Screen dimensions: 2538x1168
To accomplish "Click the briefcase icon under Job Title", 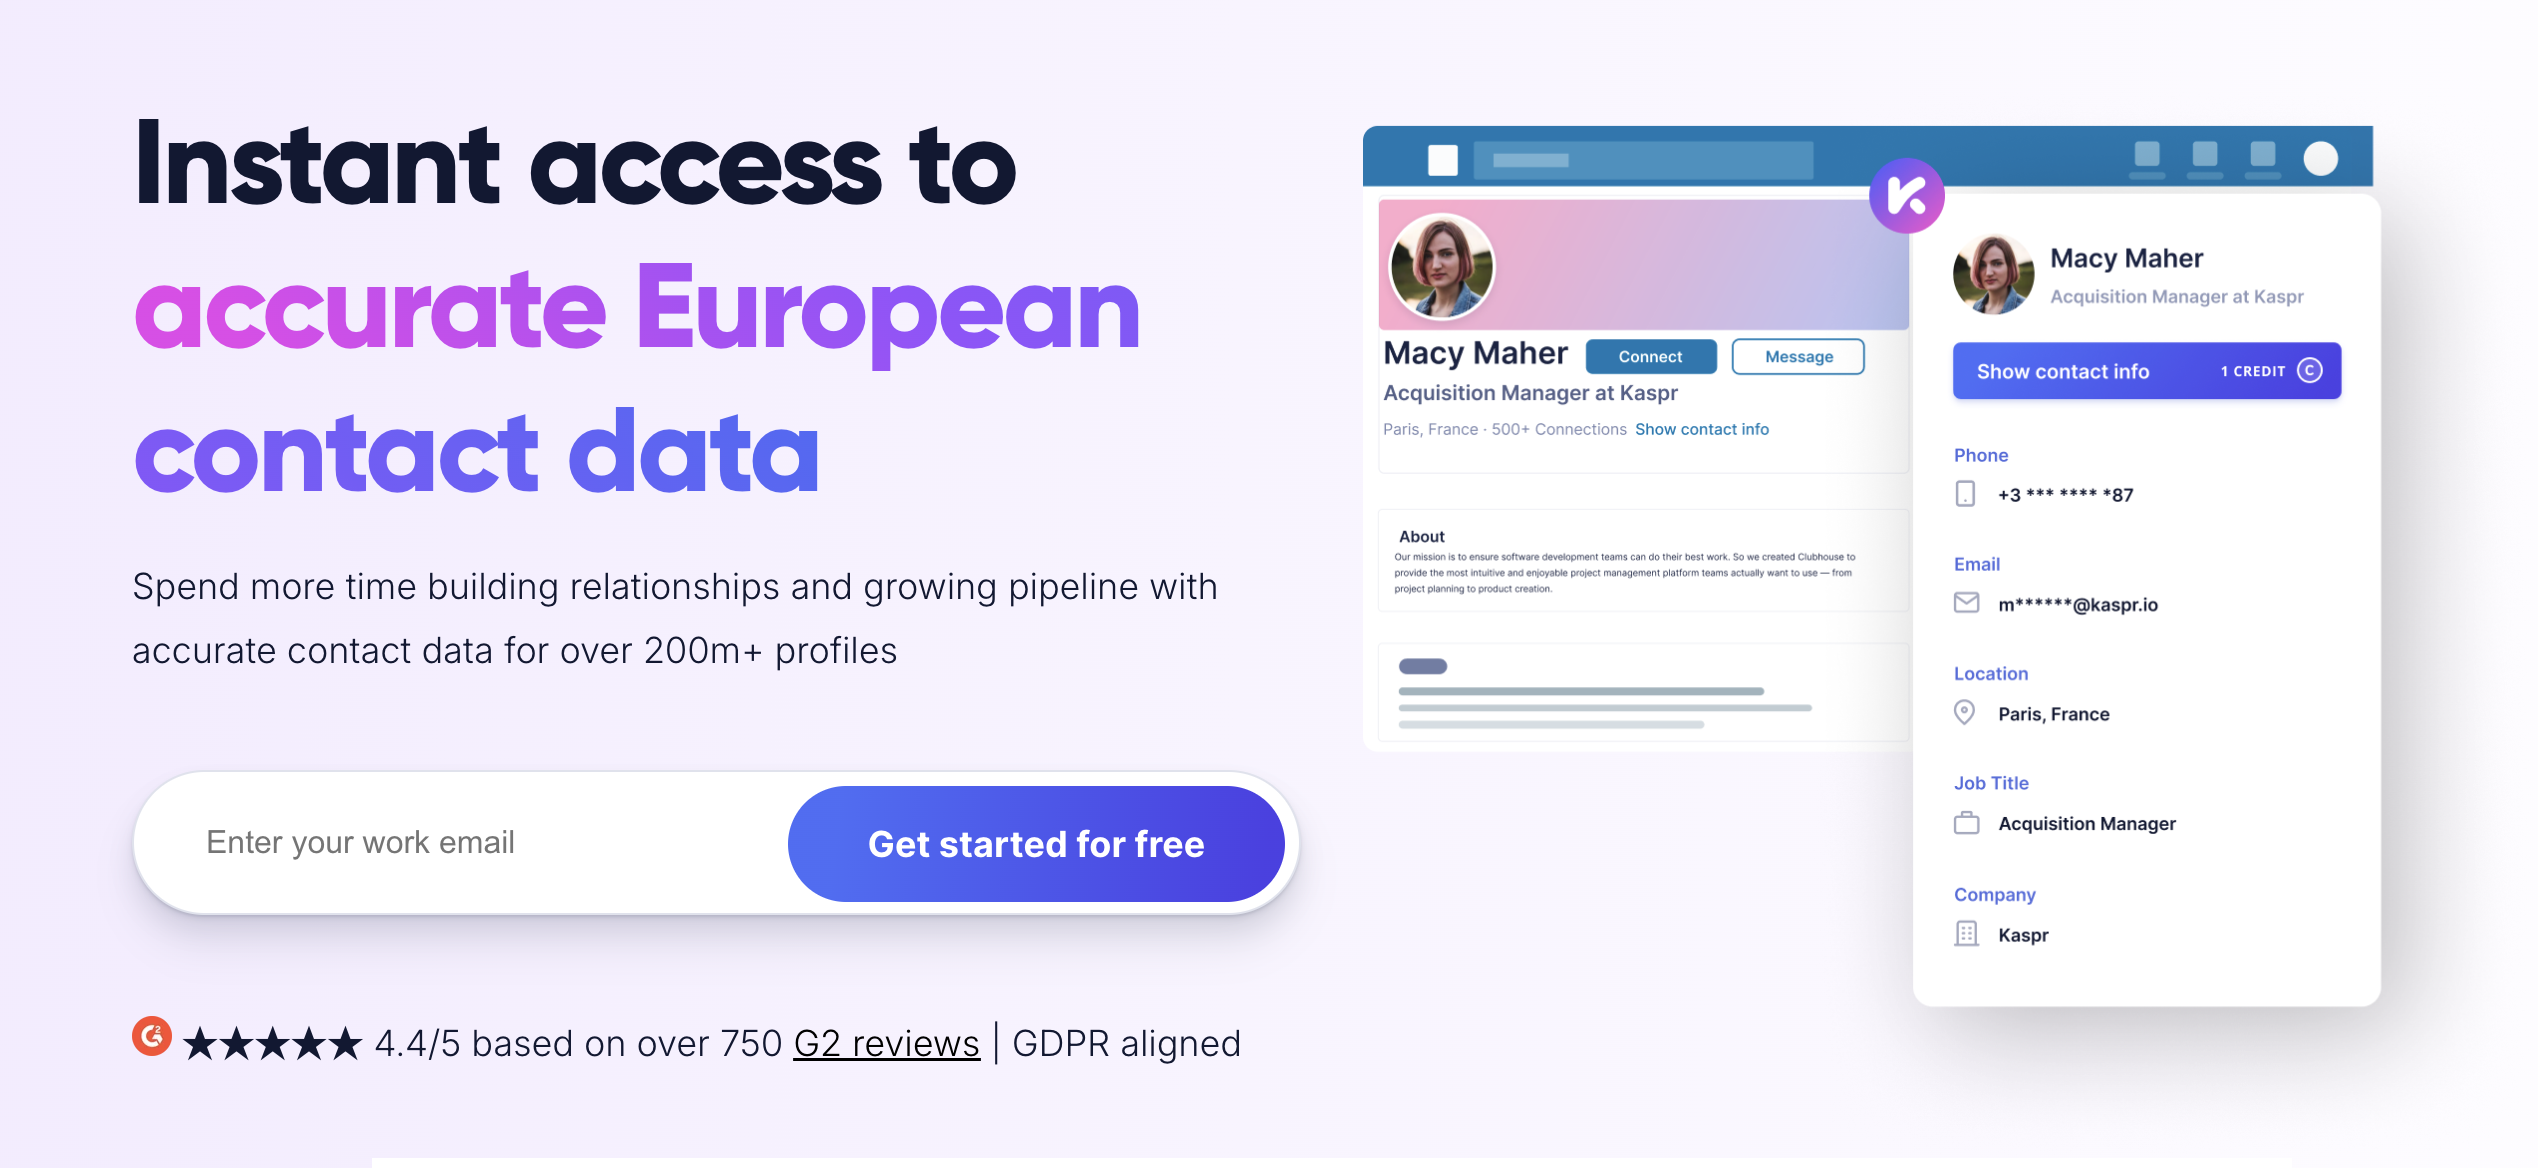I will 1966,823.
